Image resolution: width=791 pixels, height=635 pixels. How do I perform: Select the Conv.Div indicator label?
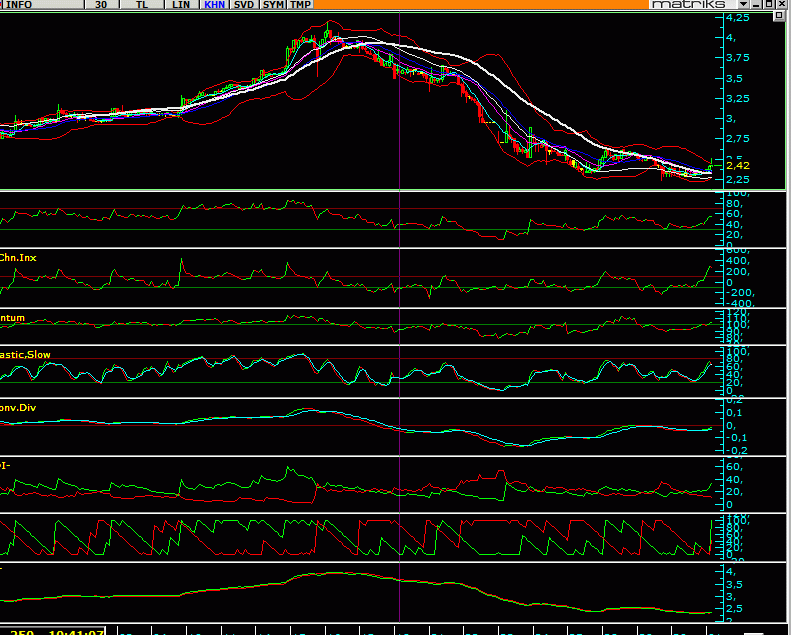pos(18,408)
